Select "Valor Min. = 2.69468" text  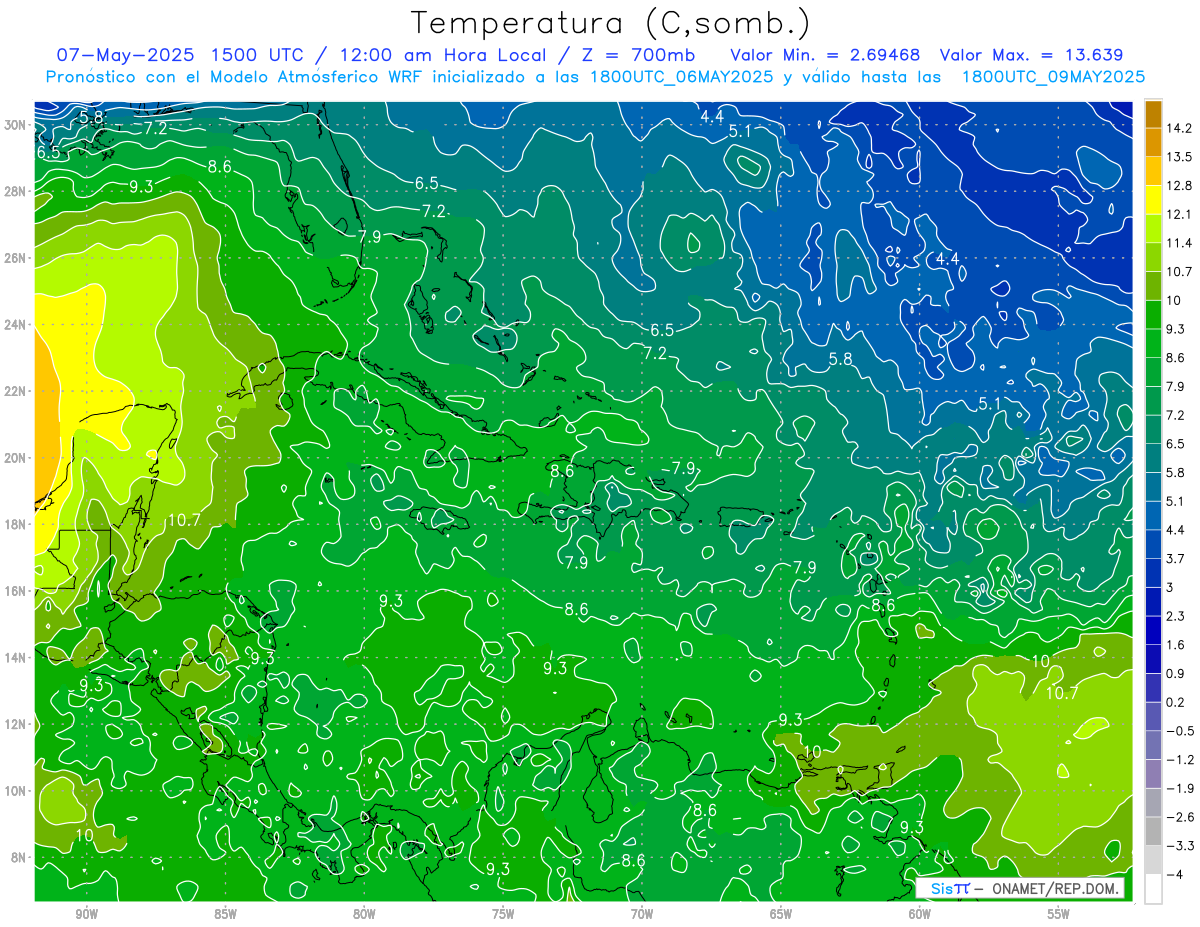825,55
